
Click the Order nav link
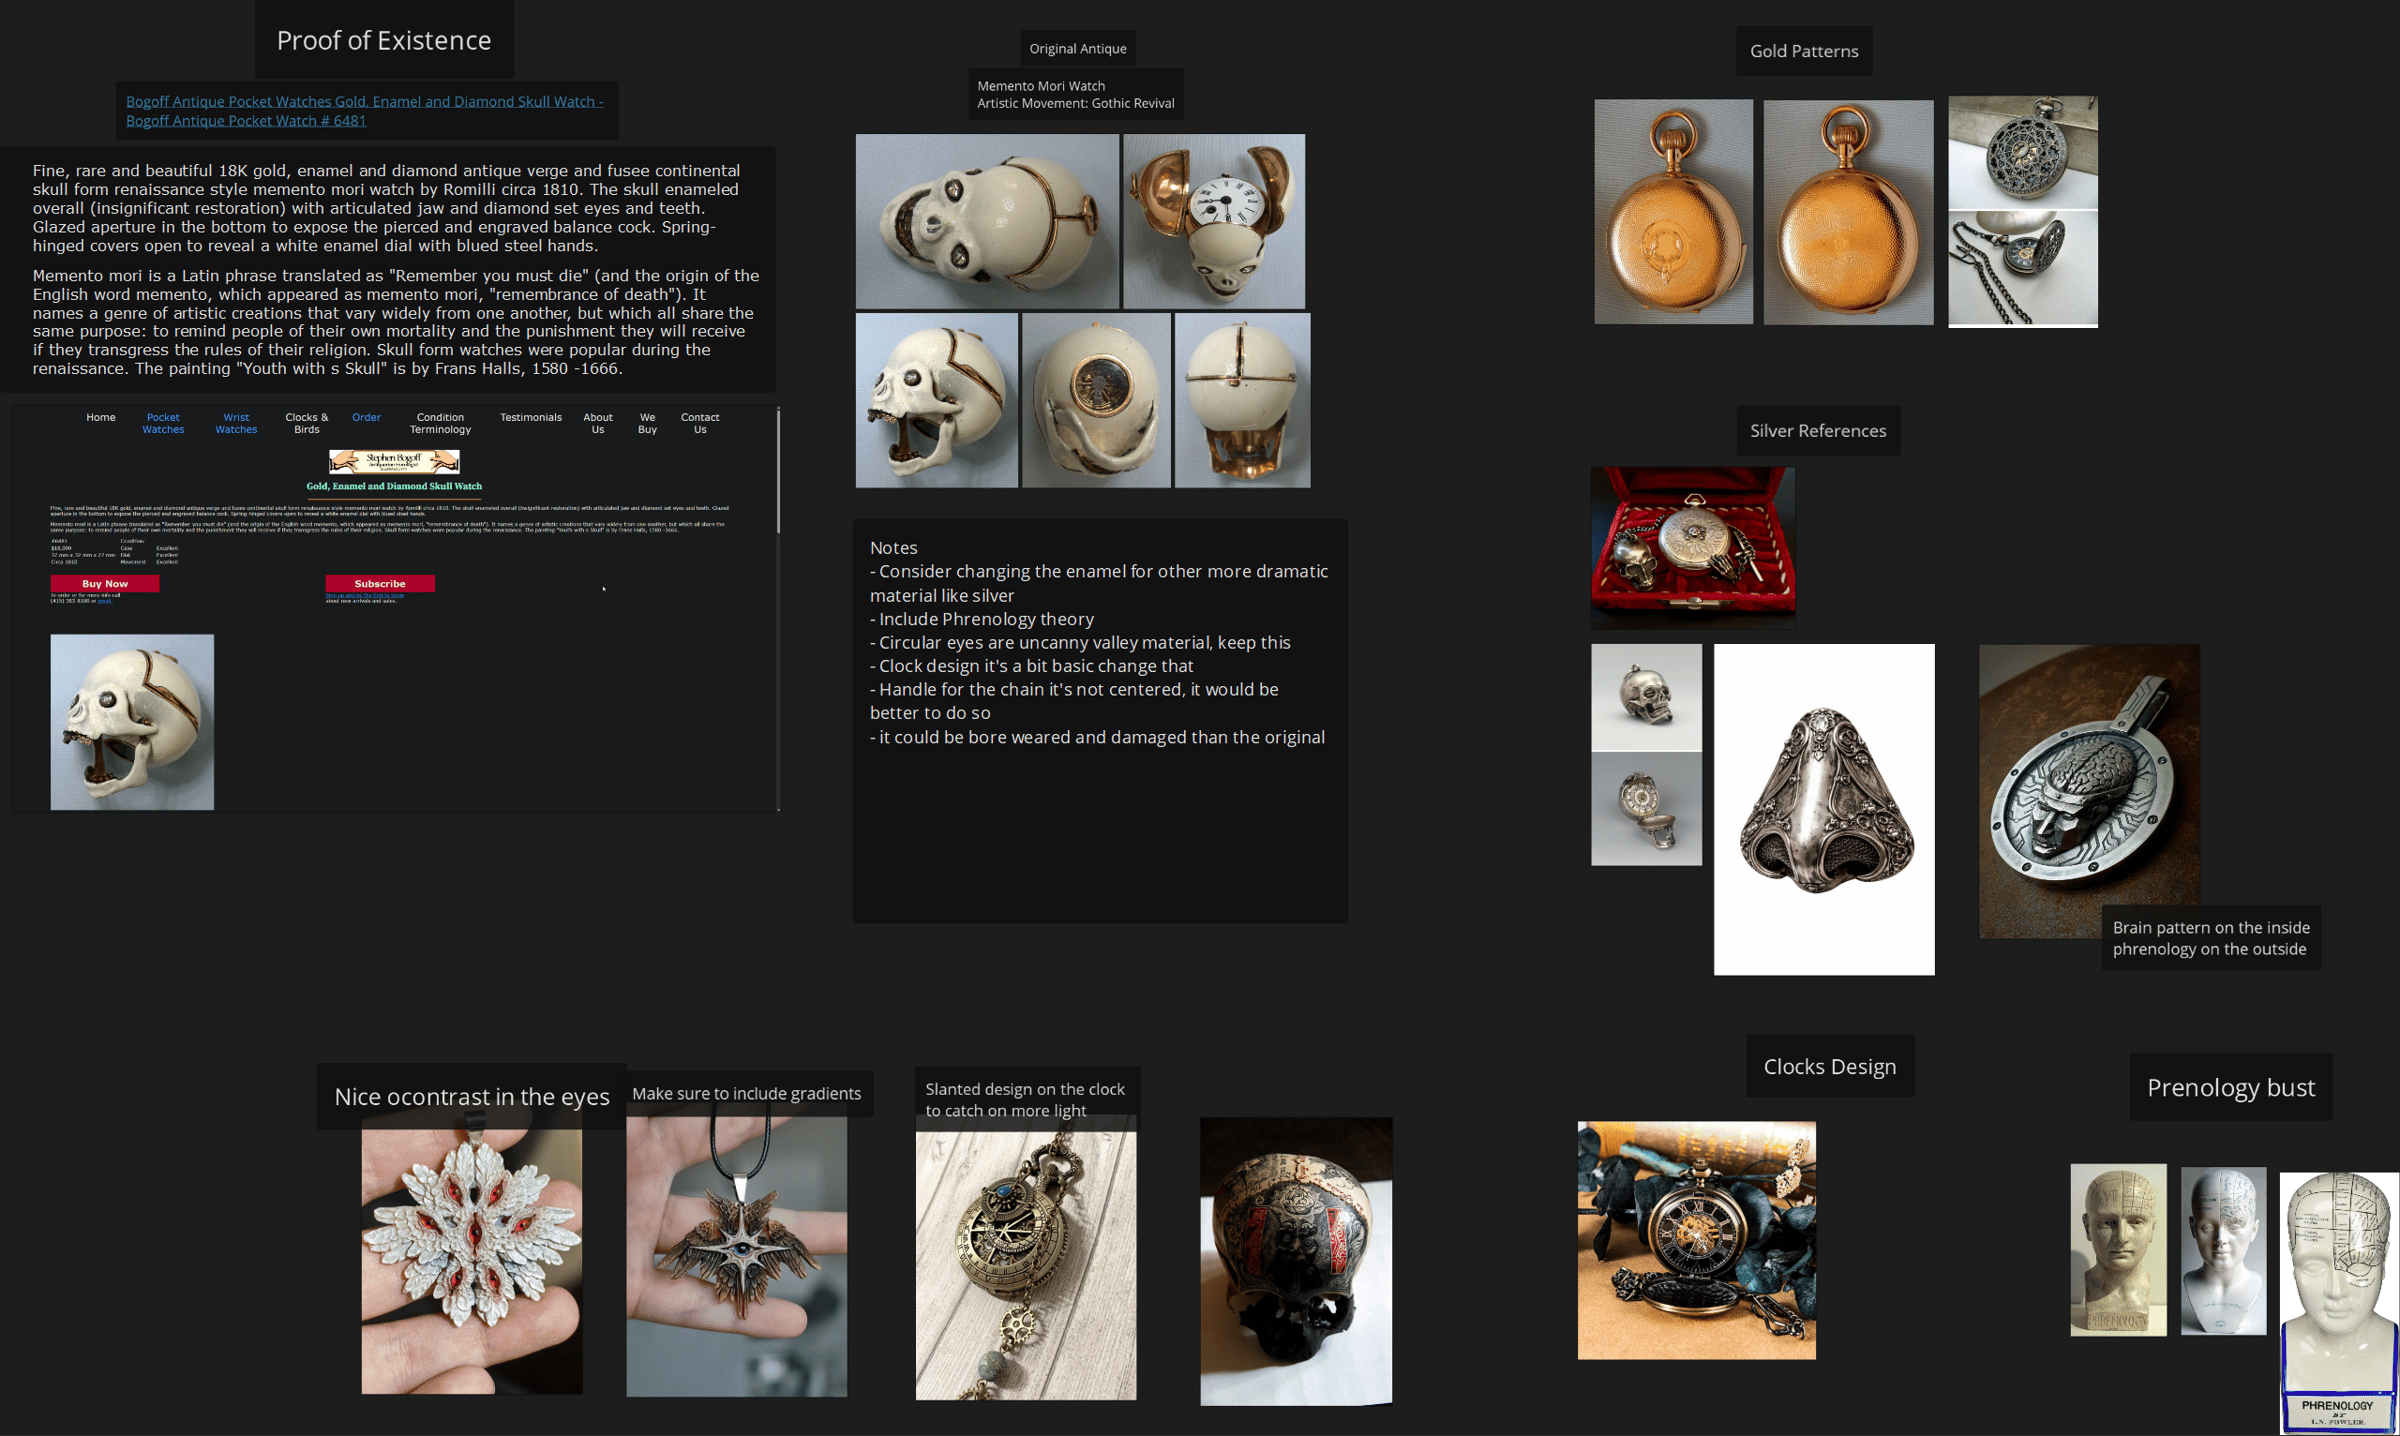tap(366, 417)
